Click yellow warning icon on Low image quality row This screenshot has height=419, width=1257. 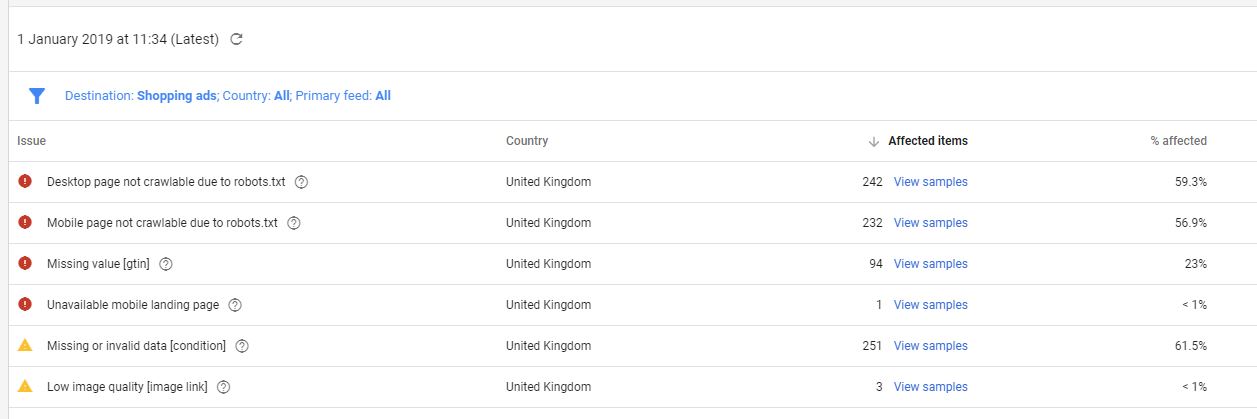(x=25, y=386)
